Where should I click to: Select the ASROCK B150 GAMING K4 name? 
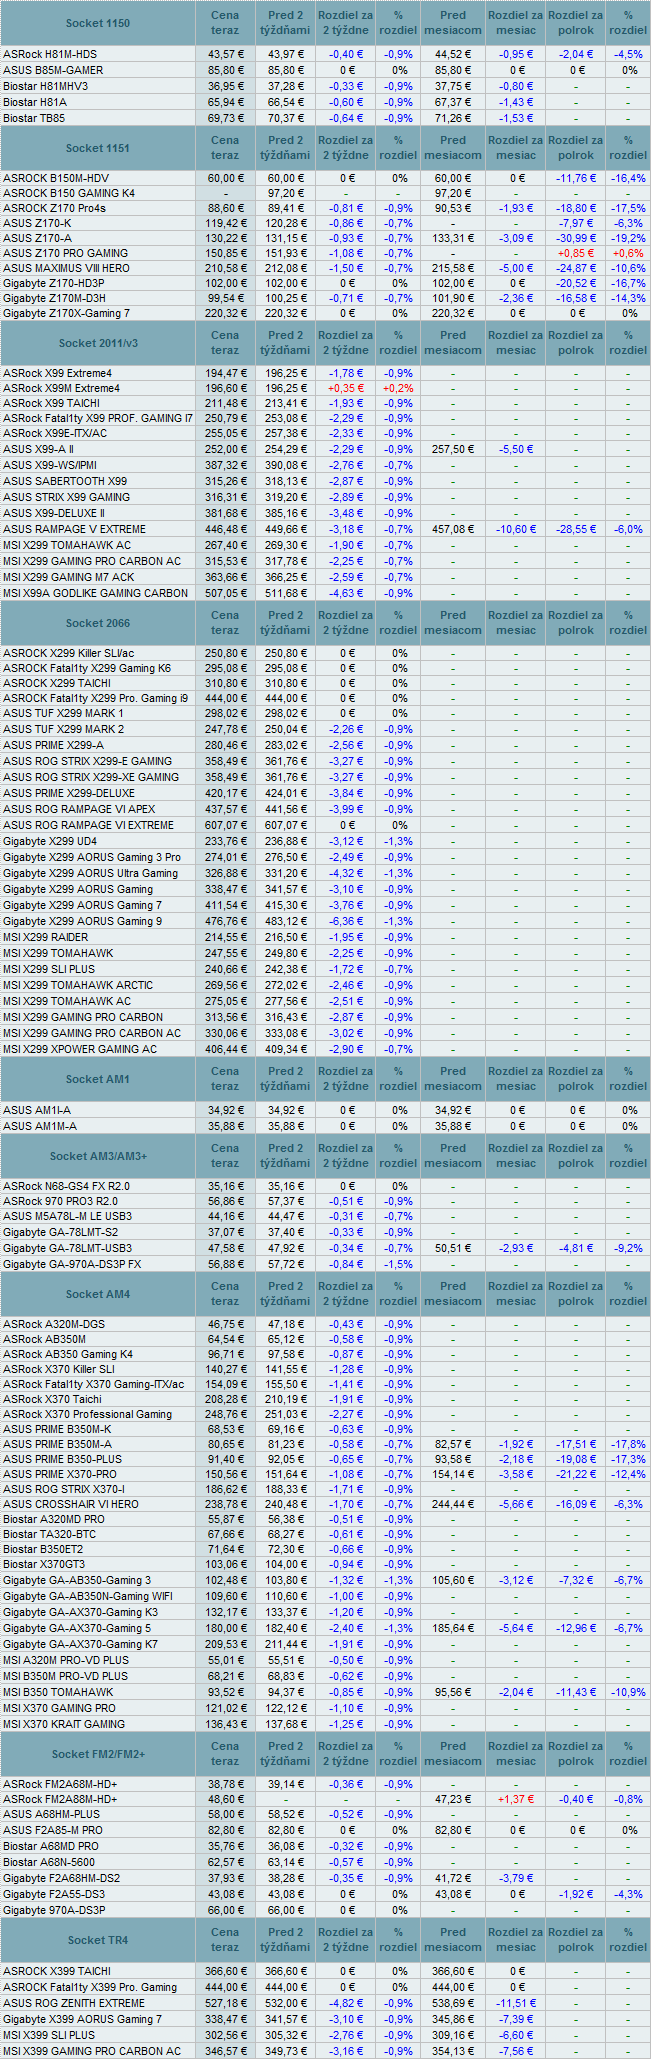[69, 193]
